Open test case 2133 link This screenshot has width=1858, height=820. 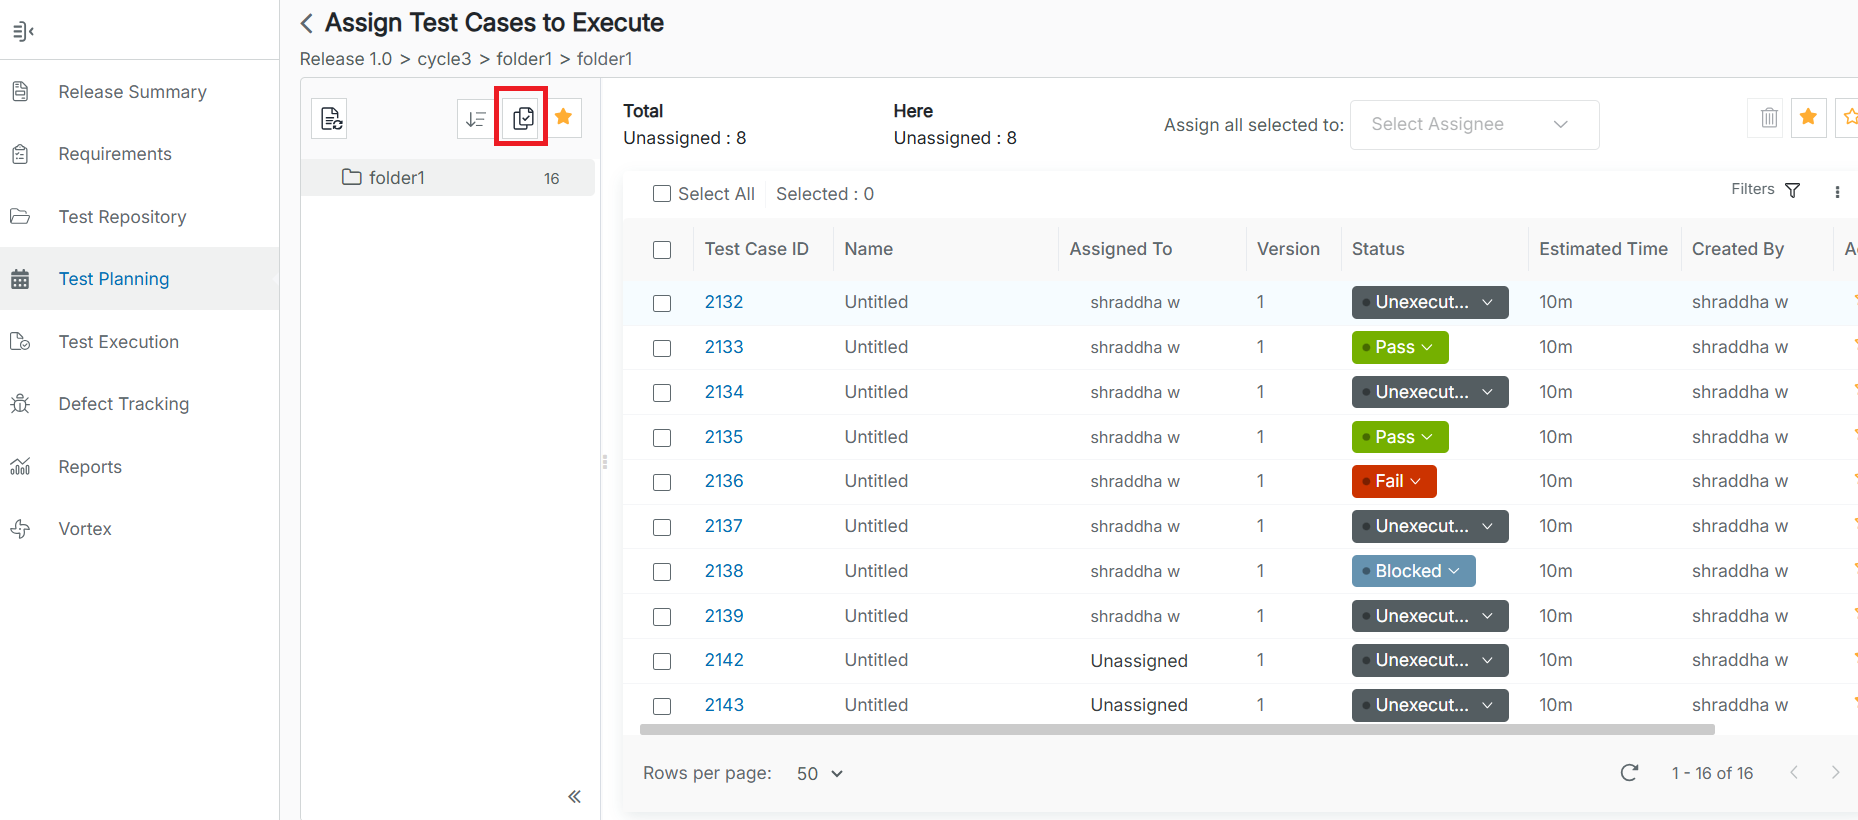723,347
